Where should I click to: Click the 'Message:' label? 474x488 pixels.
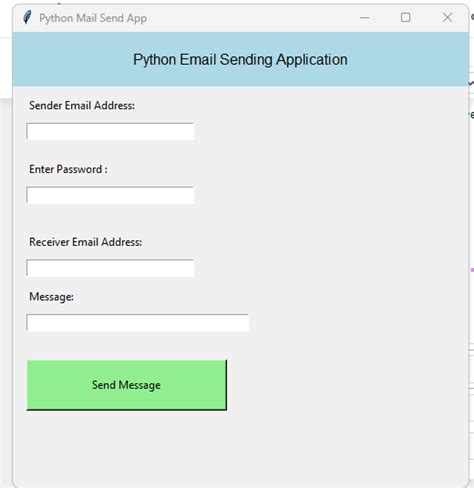51,297
